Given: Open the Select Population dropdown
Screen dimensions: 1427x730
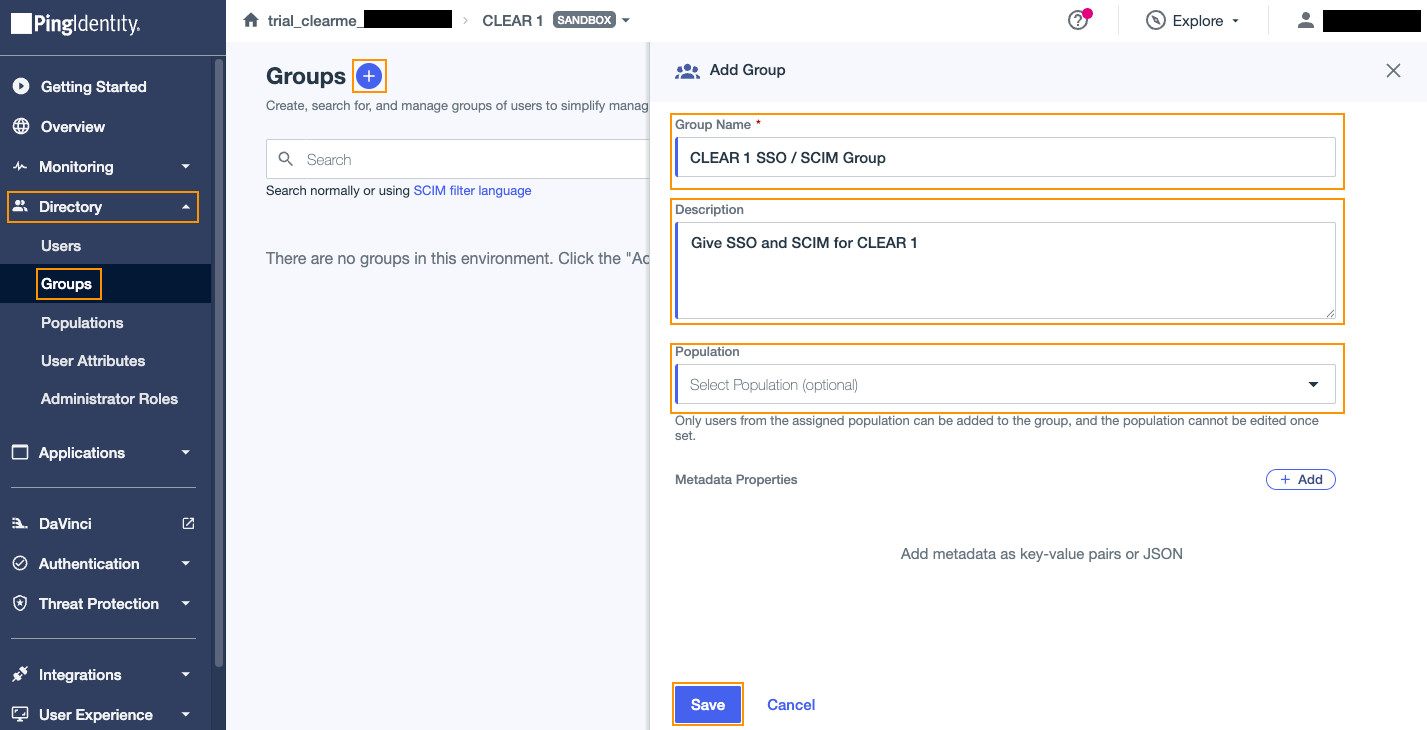Looking at the screenshot, I should [x=1006, y=385].
